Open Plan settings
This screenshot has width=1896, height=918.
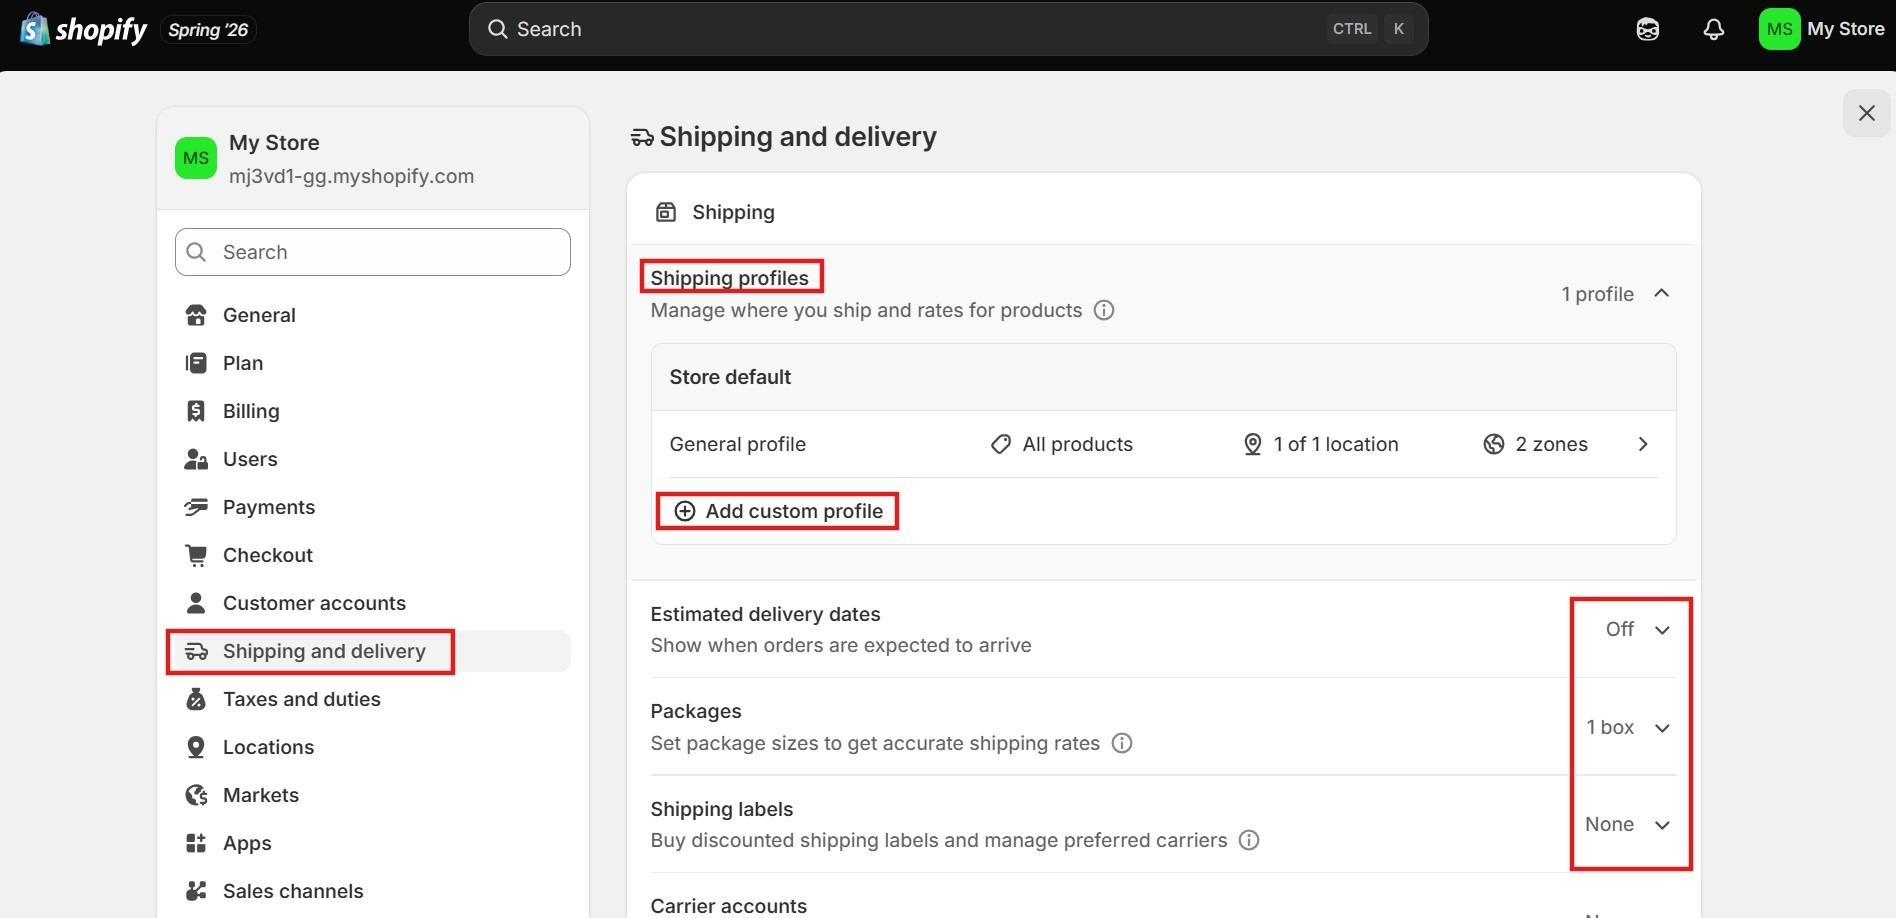(372, 363)
